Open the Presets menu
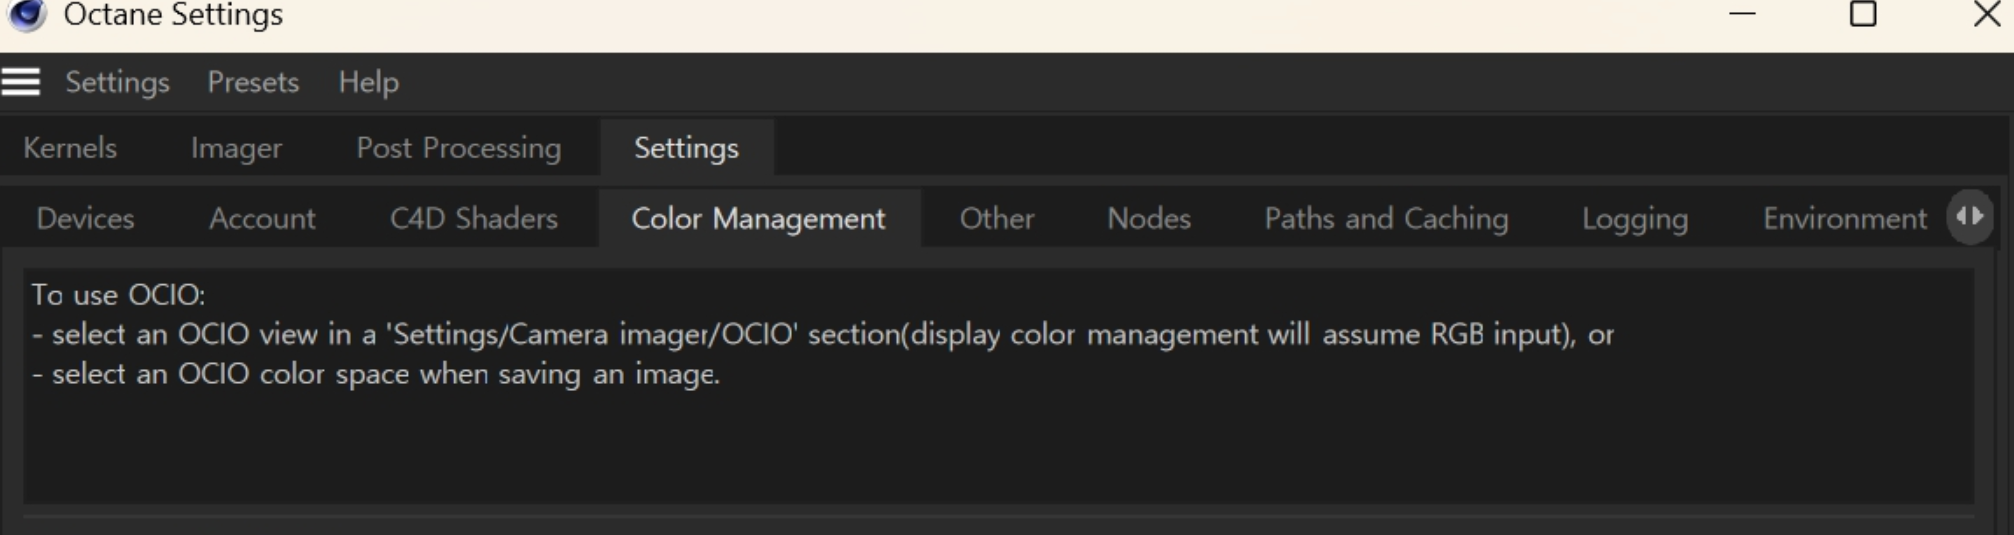 click(x=253, y=82)
